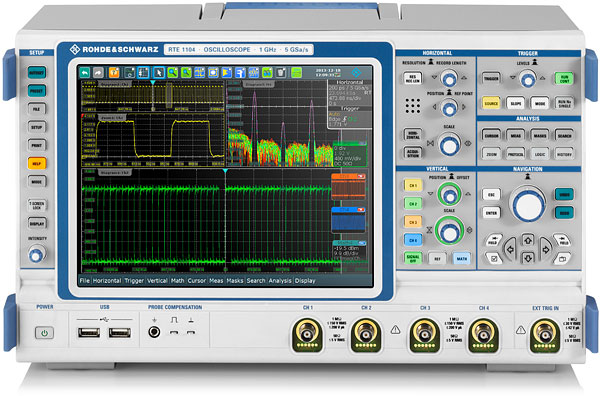This screenshot has height=396, width=600.
Task: Tap the blue minimized waveform thumbnail on the screen
Action: coord(348,220)
